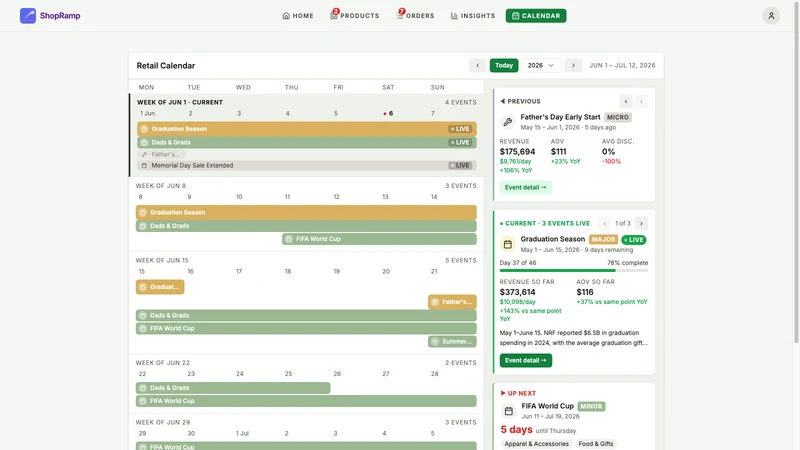
Task: Show earlier event in Previous card
Action: 626,102
